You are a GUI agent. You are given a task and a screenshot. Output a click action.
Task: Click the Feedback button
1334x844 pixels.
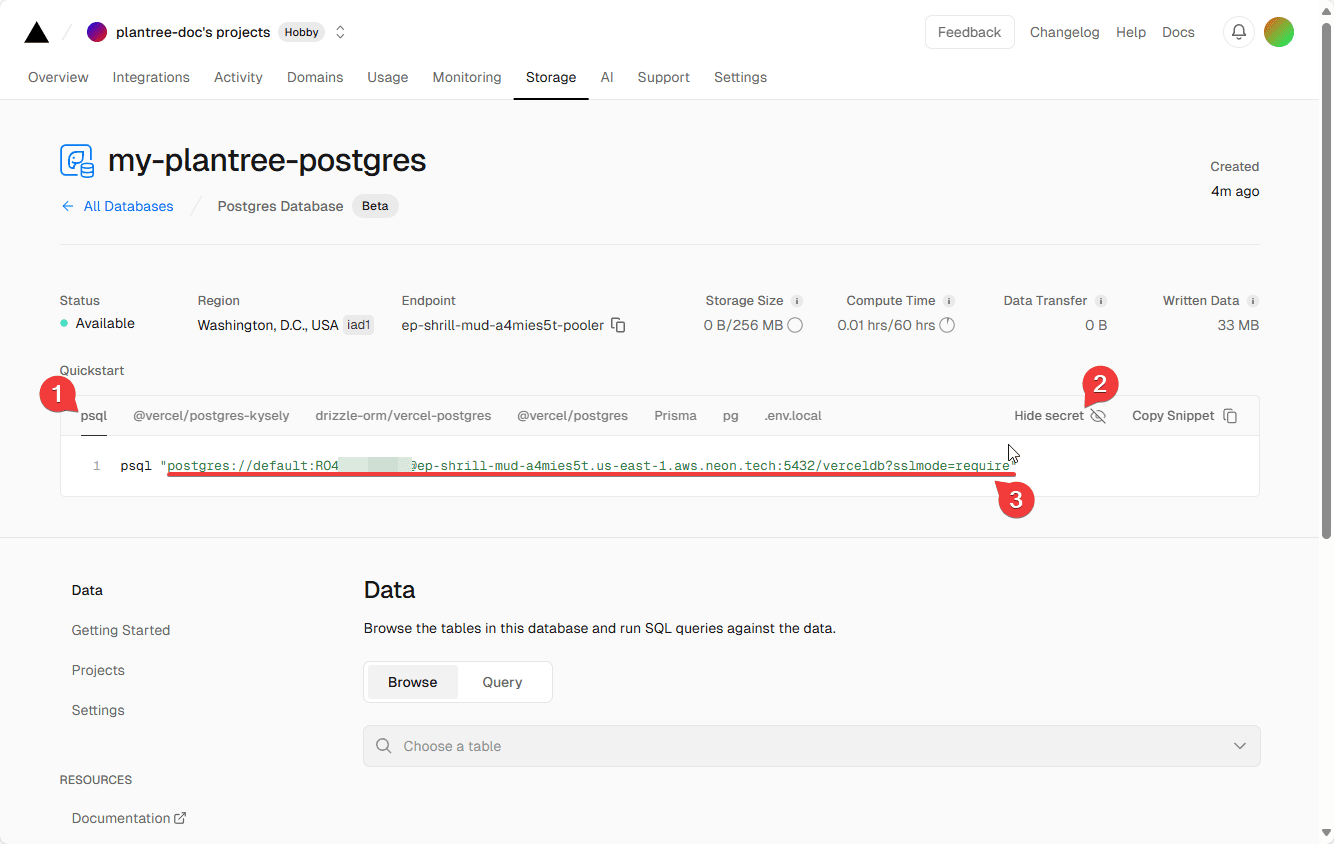[969, 32]
